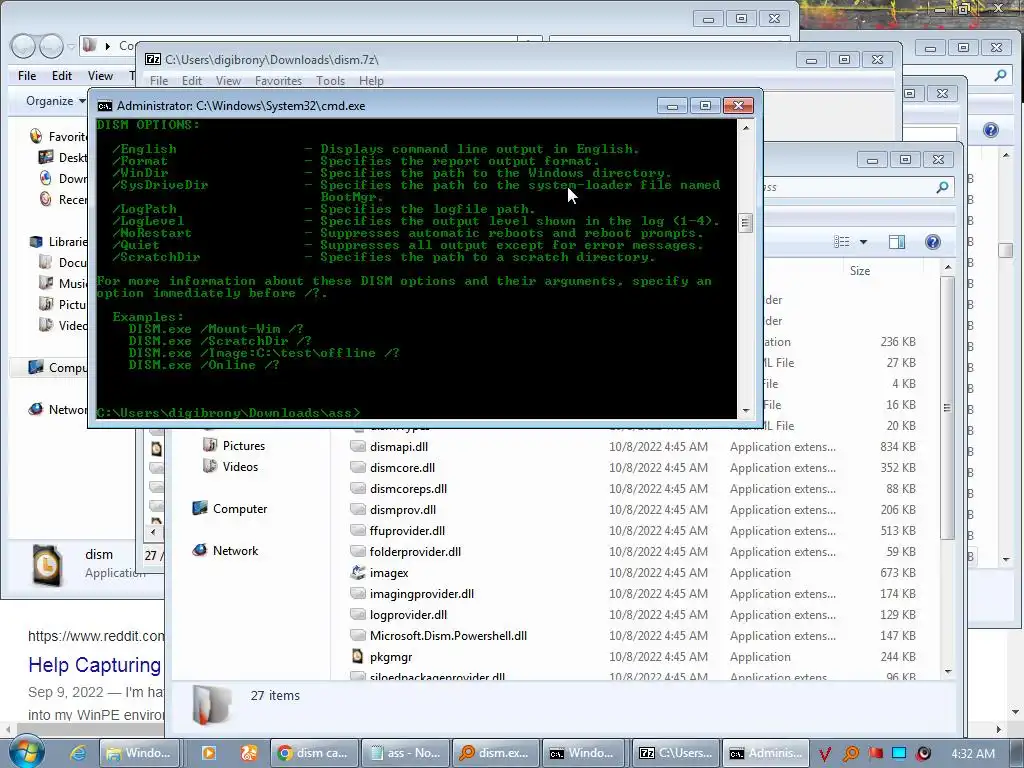
Task: Click the dism application thumbnail in details pane
Action: point(48,564)
